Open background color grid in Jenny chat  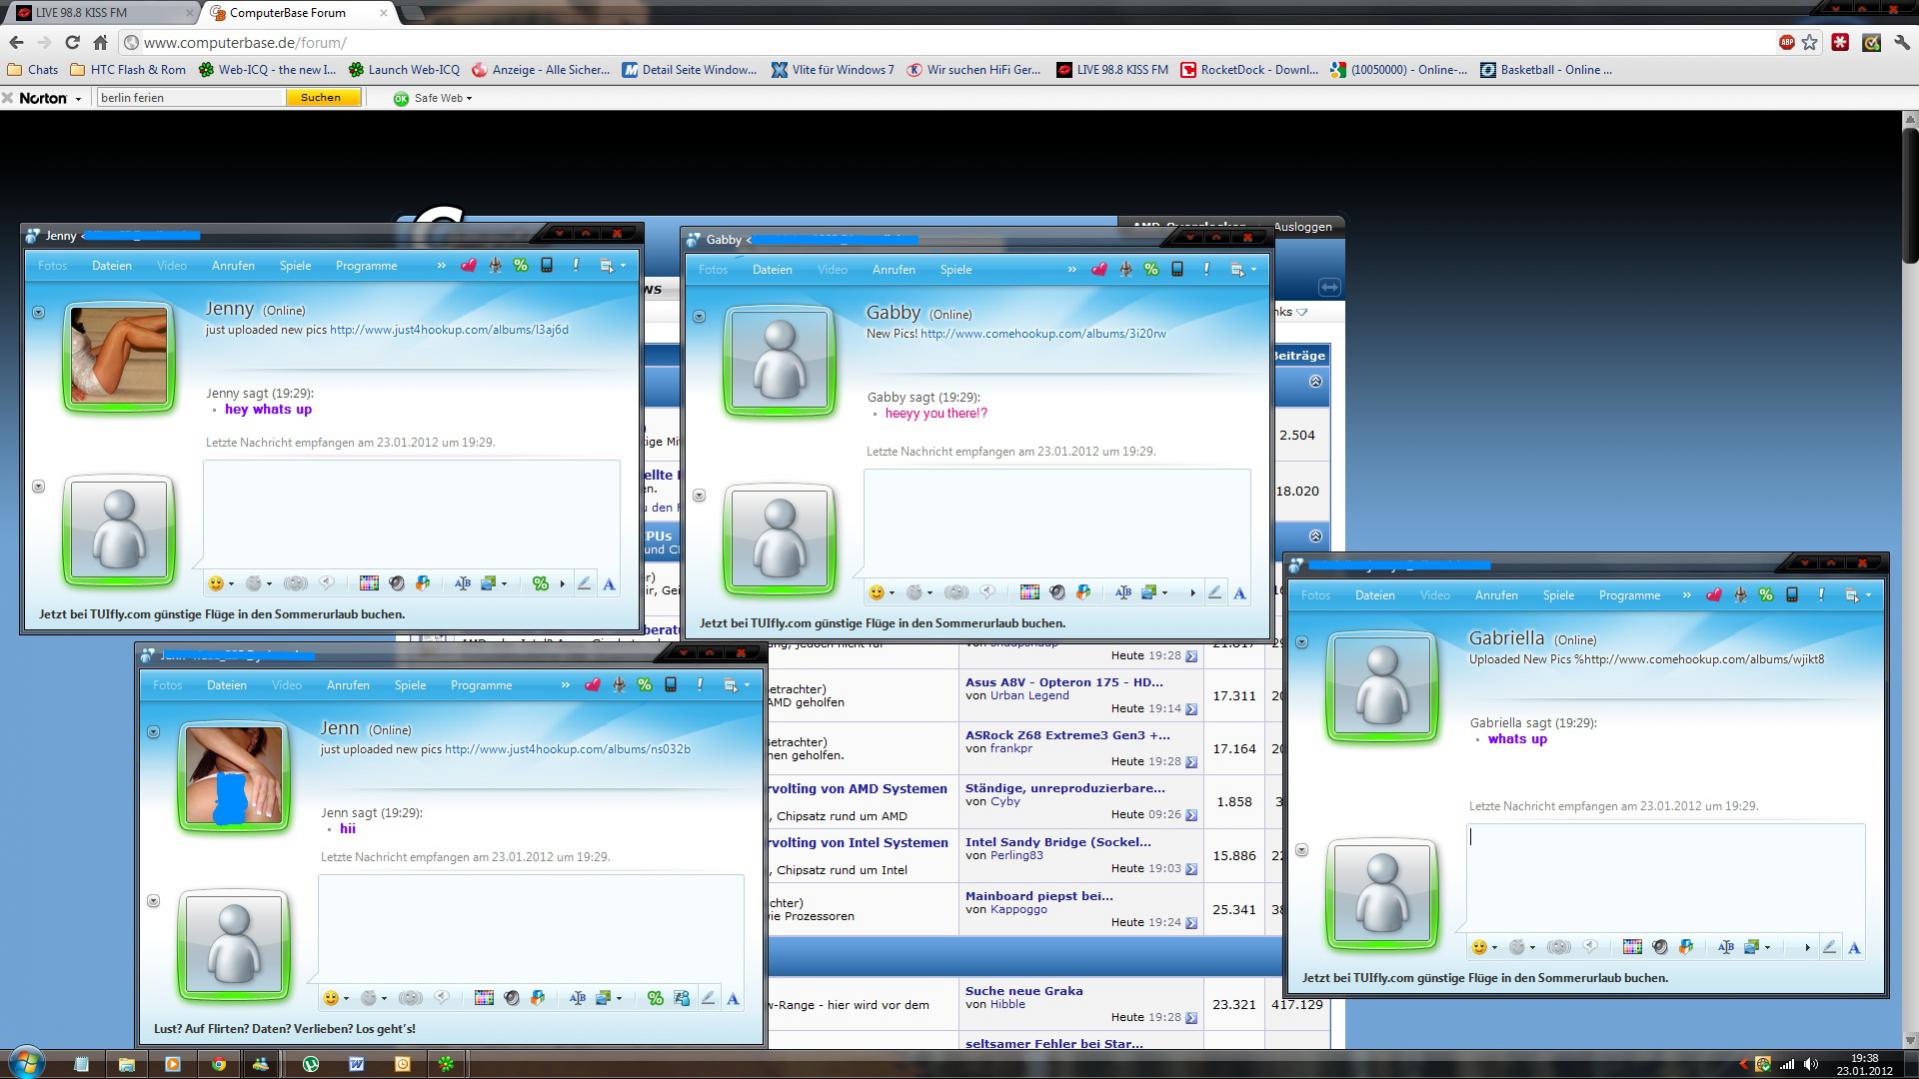coord(369,583)
